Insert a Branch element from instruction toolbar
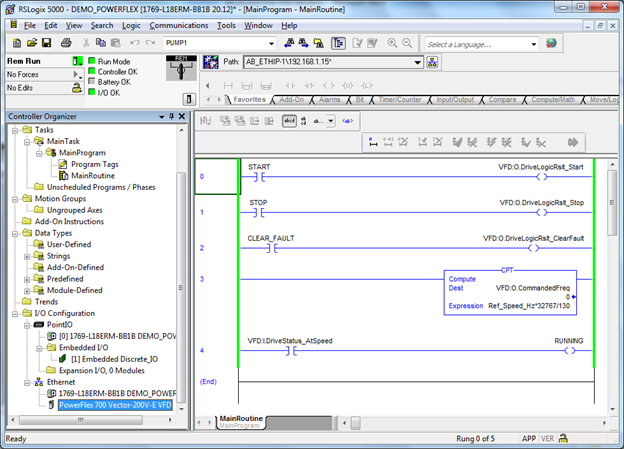Viewport: 624px width, 449px height. pos(247,86)
